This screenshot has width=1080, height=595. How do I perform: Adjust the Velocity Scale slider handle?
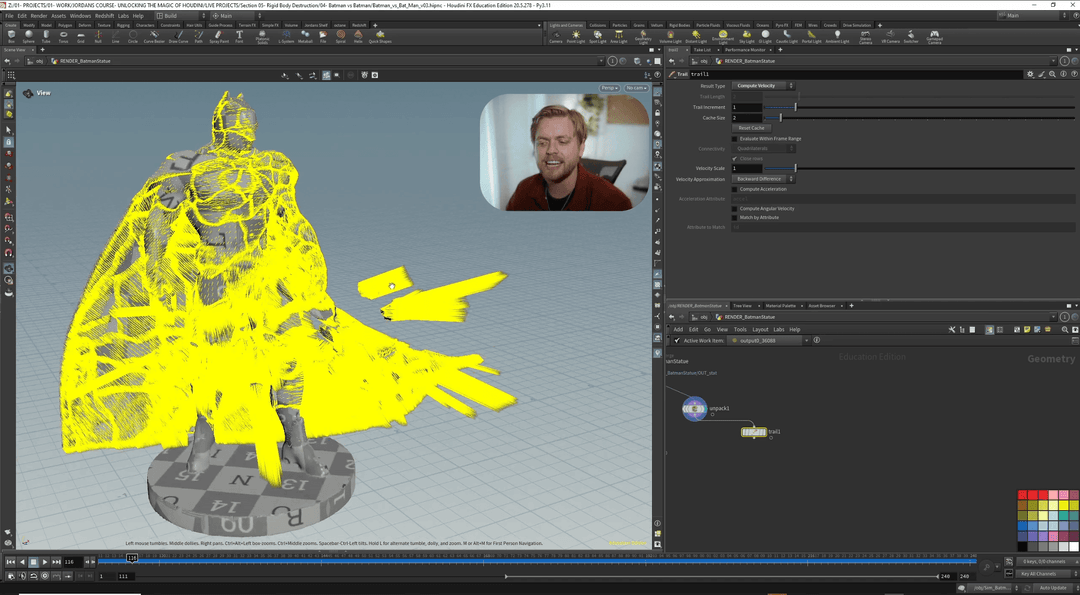coord(795,168)
